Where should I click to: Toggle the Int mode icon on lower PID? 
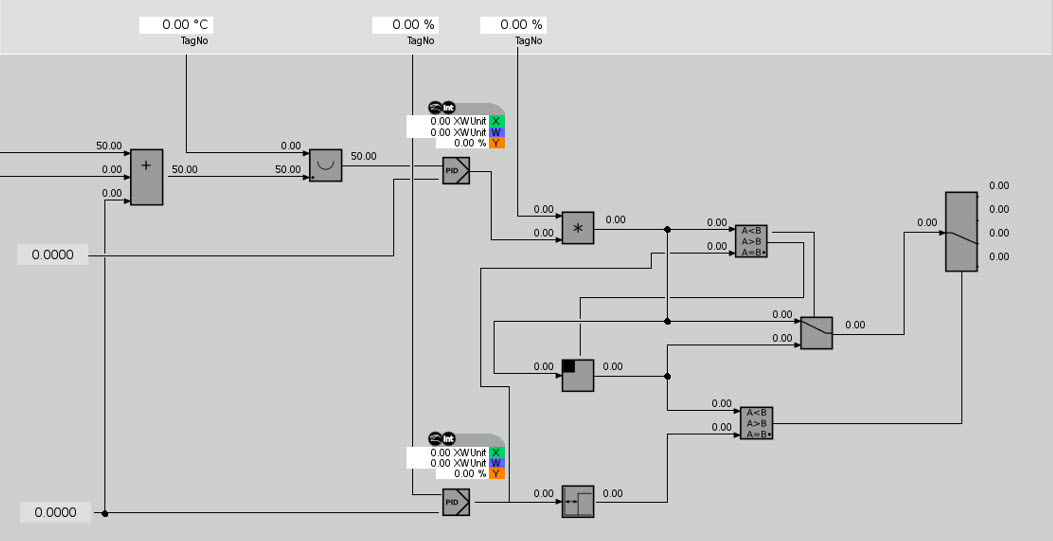pos(449,438)
